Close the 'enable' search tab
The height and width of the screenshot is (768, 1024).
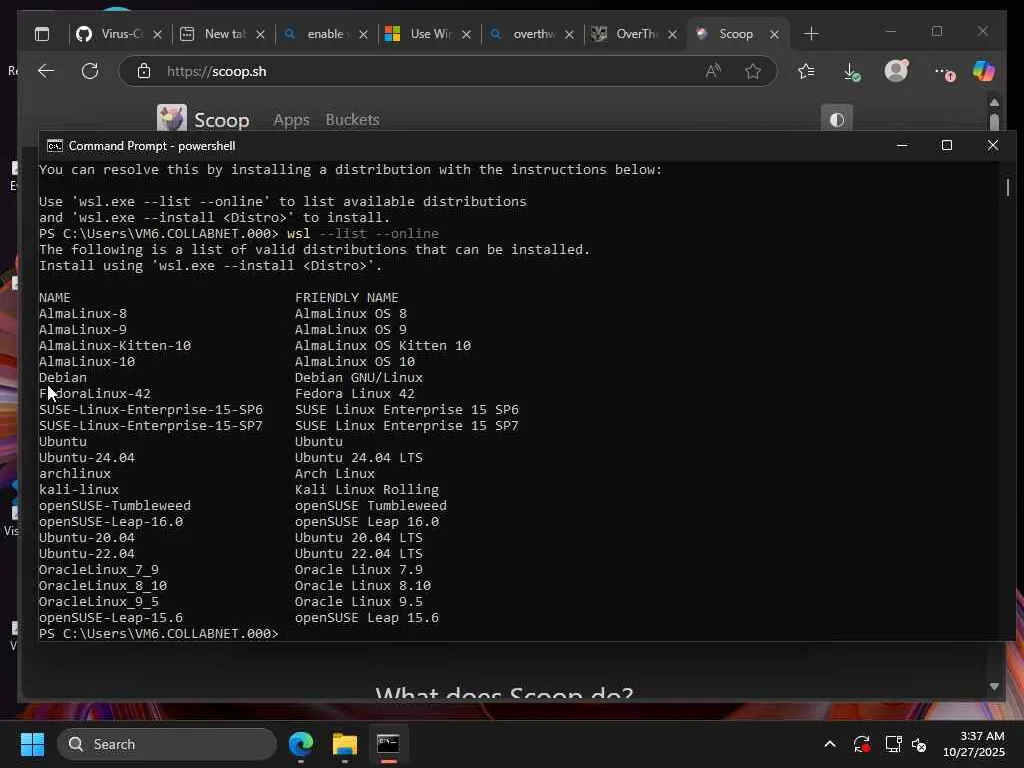(x=364, y=35)
